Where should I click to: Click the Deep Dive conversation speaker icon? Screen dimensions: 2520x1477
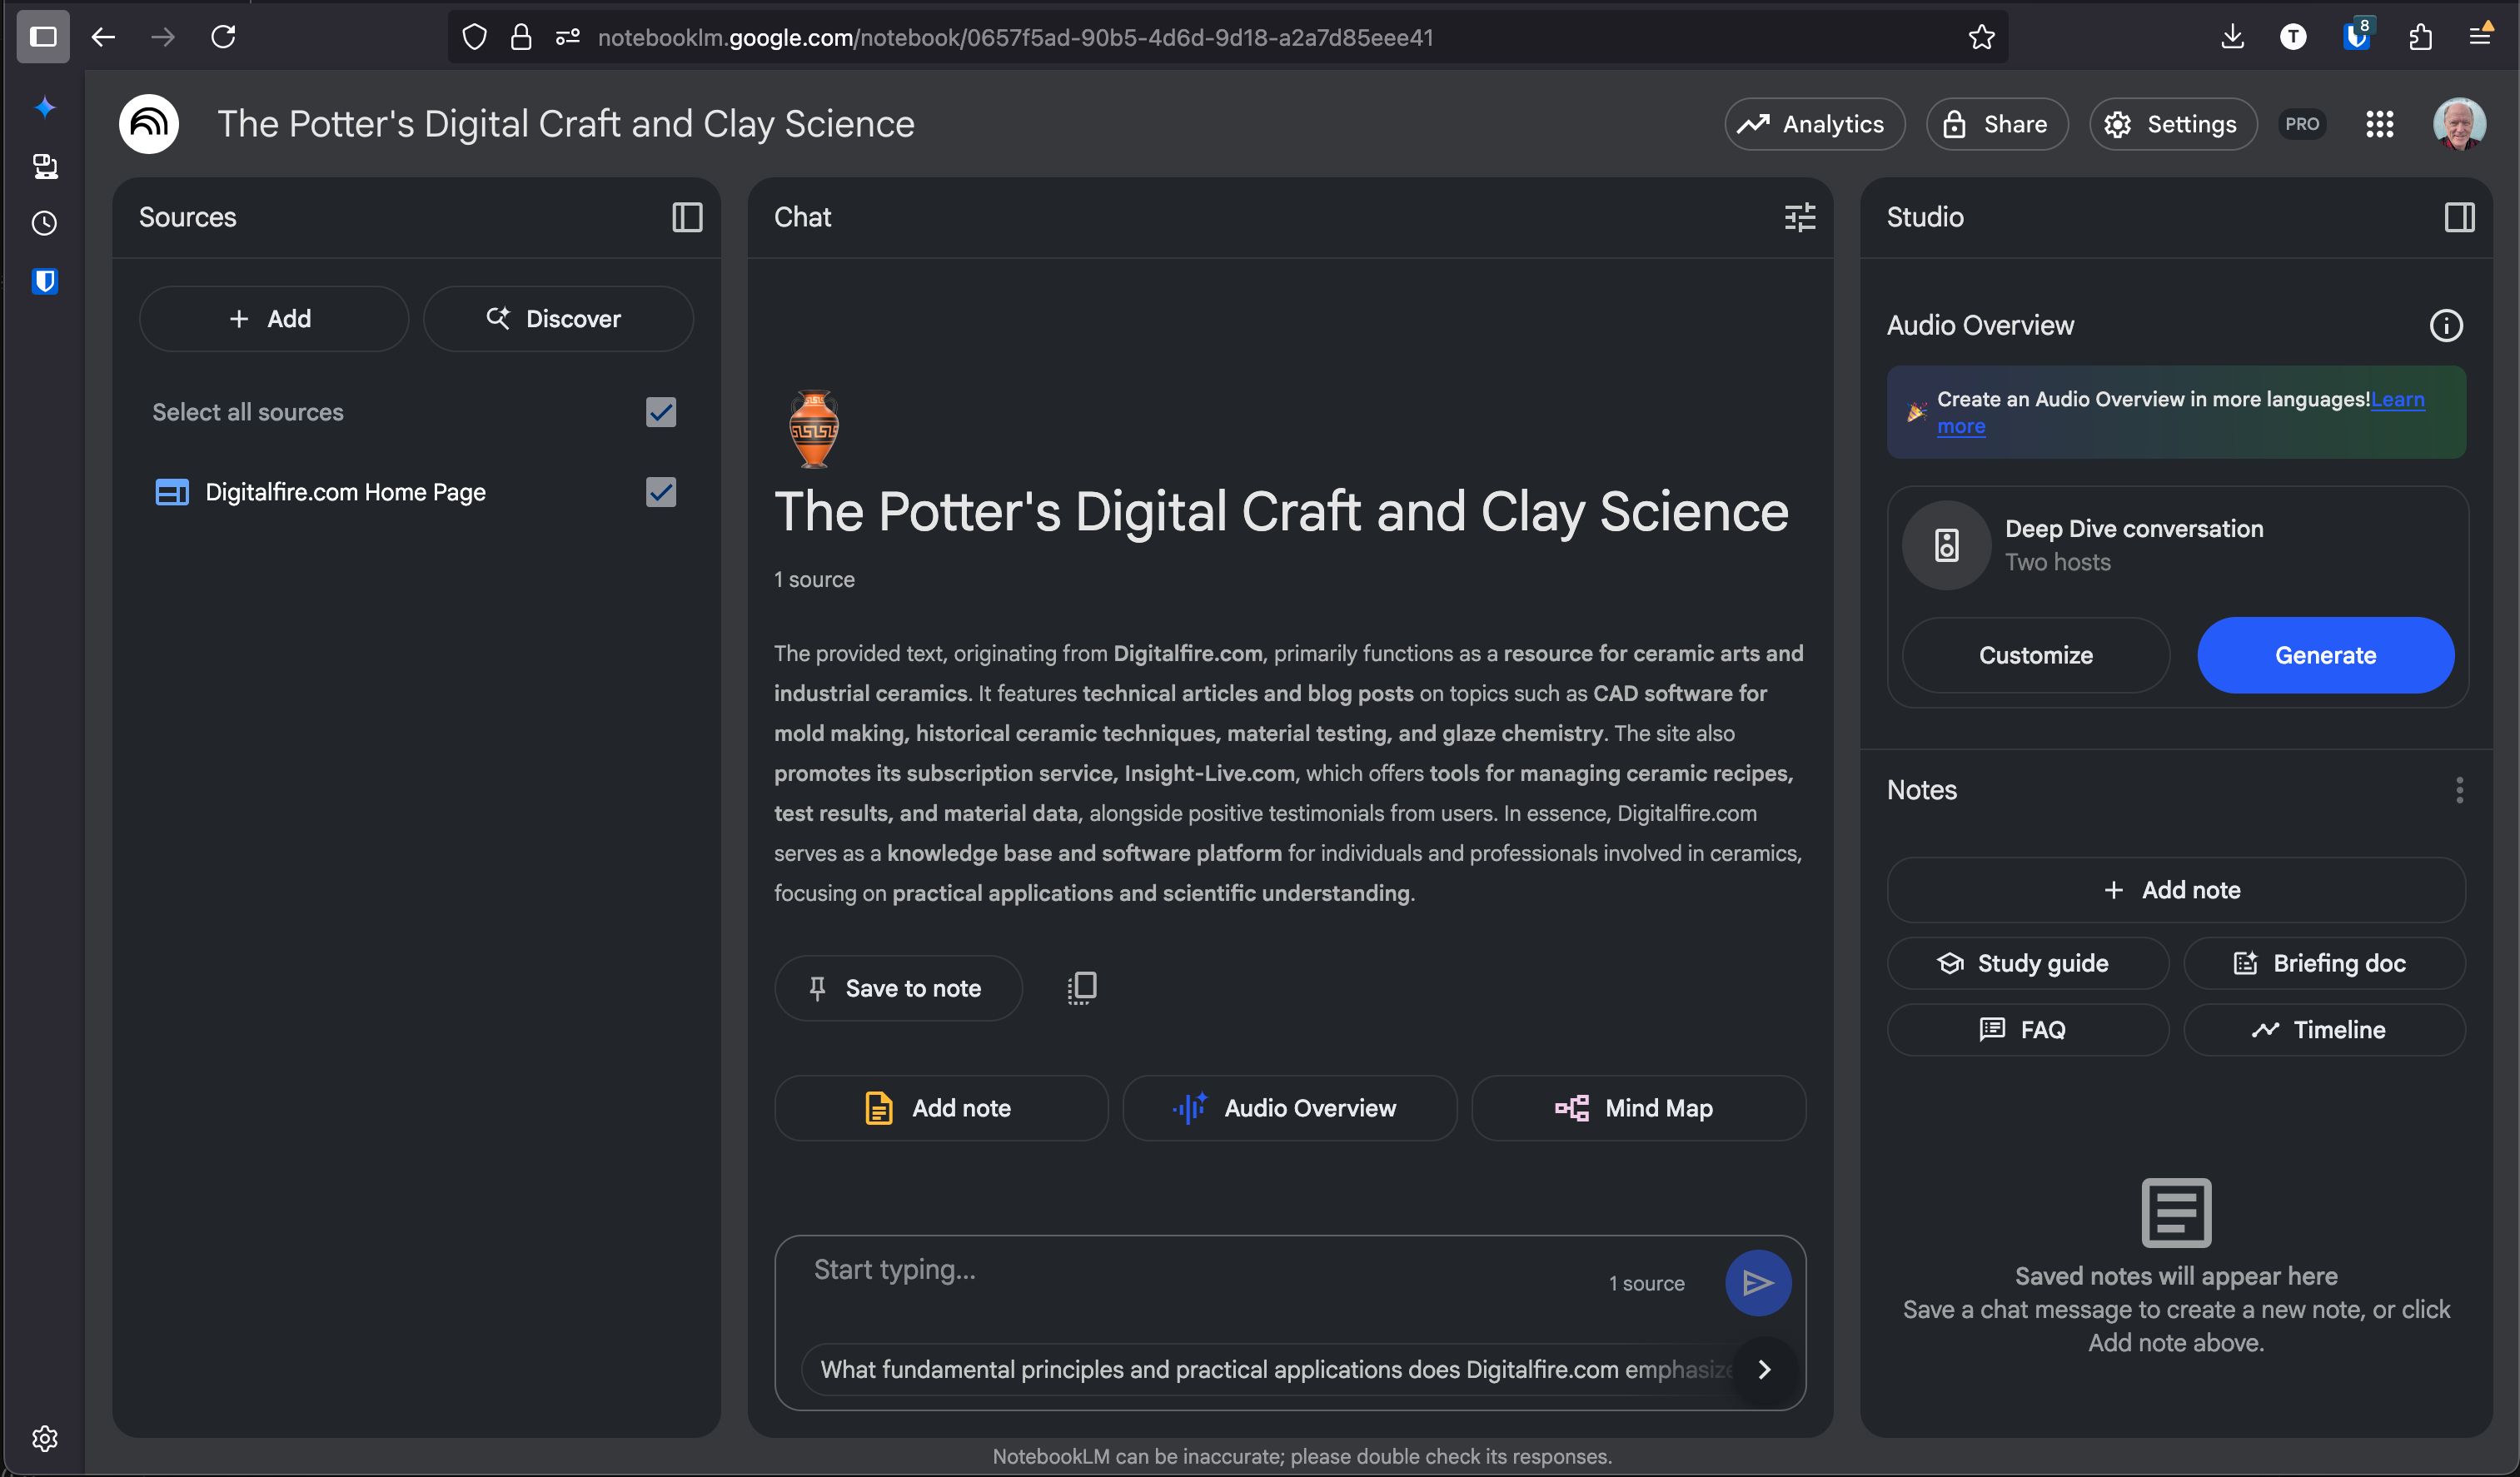[x=1946, y=545]
